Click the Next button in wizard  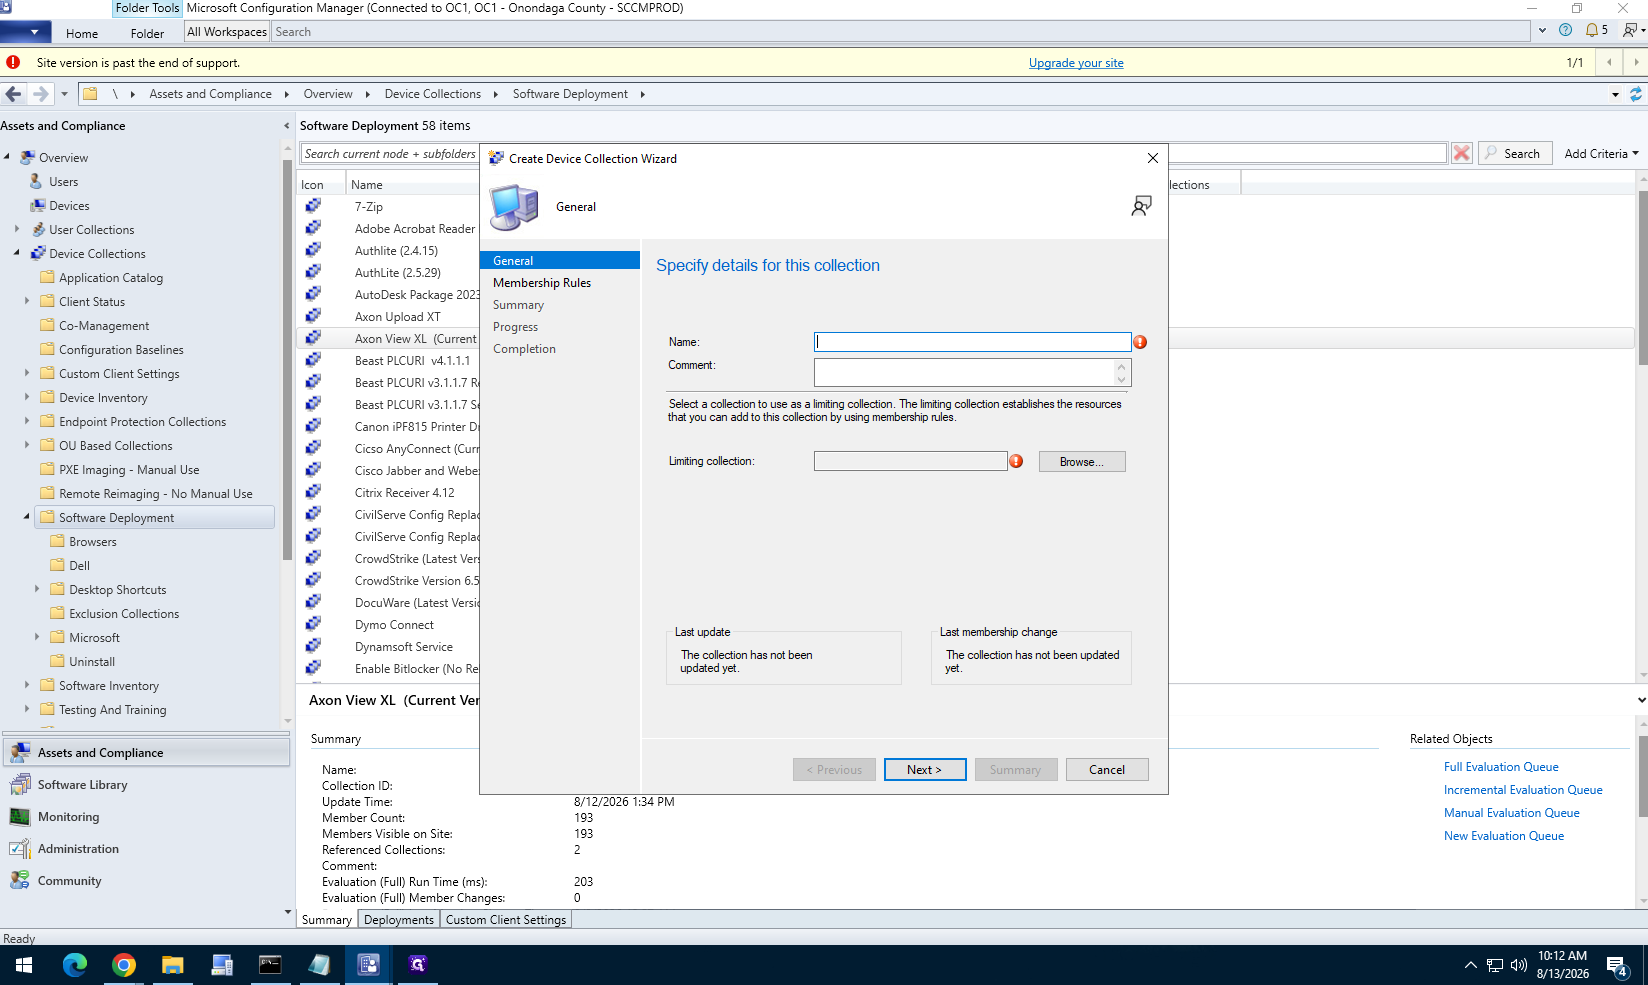tap(925, 769)
